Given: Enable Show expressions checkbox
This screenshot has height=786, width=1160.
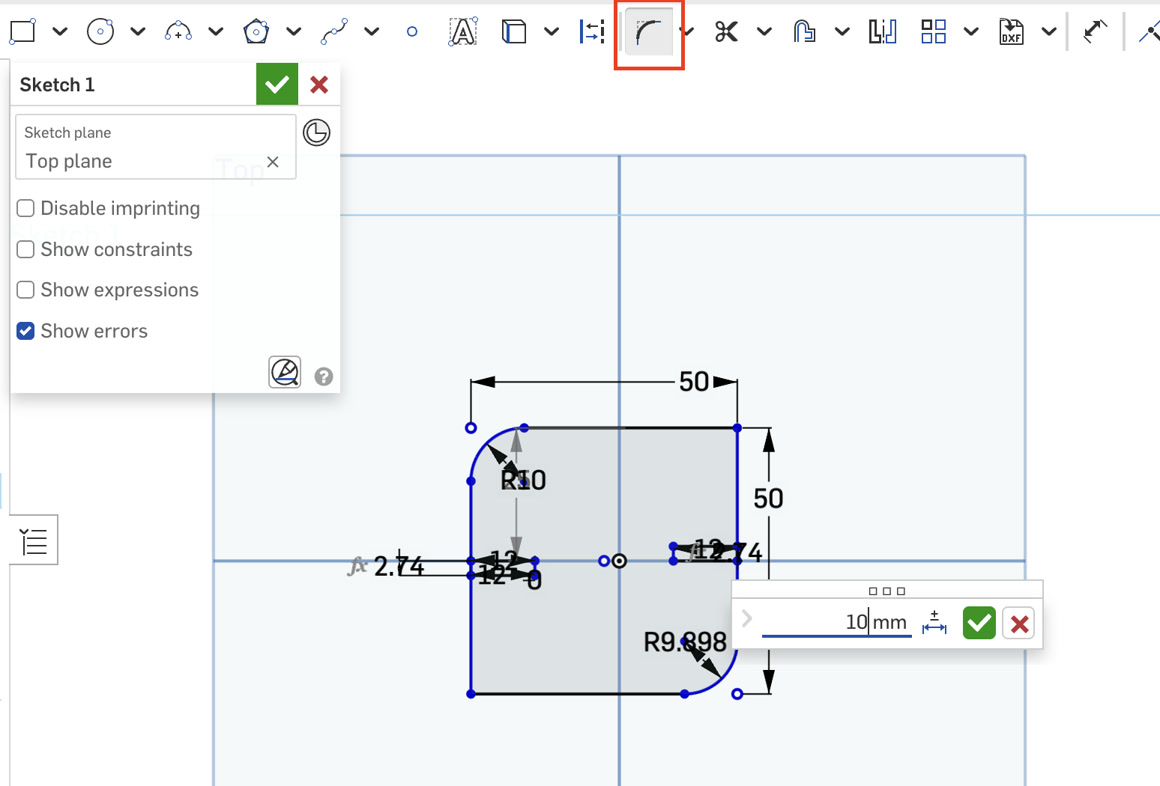Looking at the screenshot, I should 26,290.
